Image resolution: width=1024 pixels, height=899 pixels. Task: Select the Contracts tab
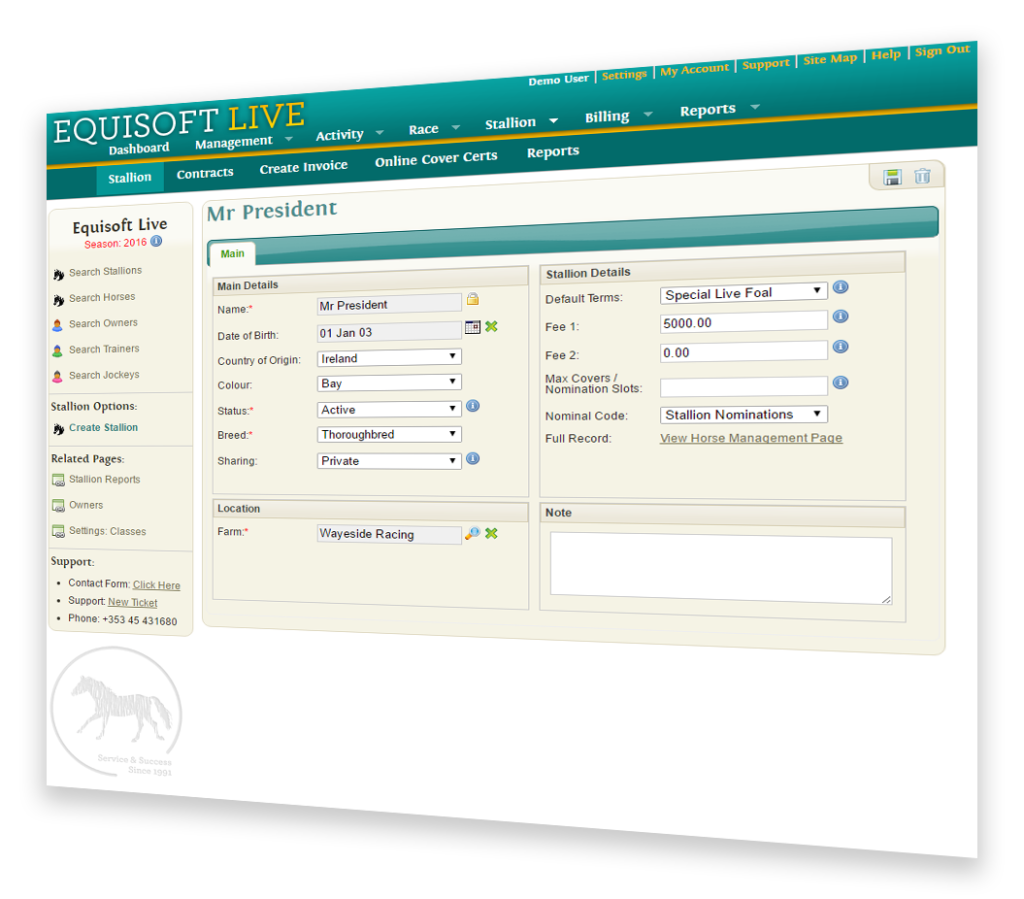204,172
